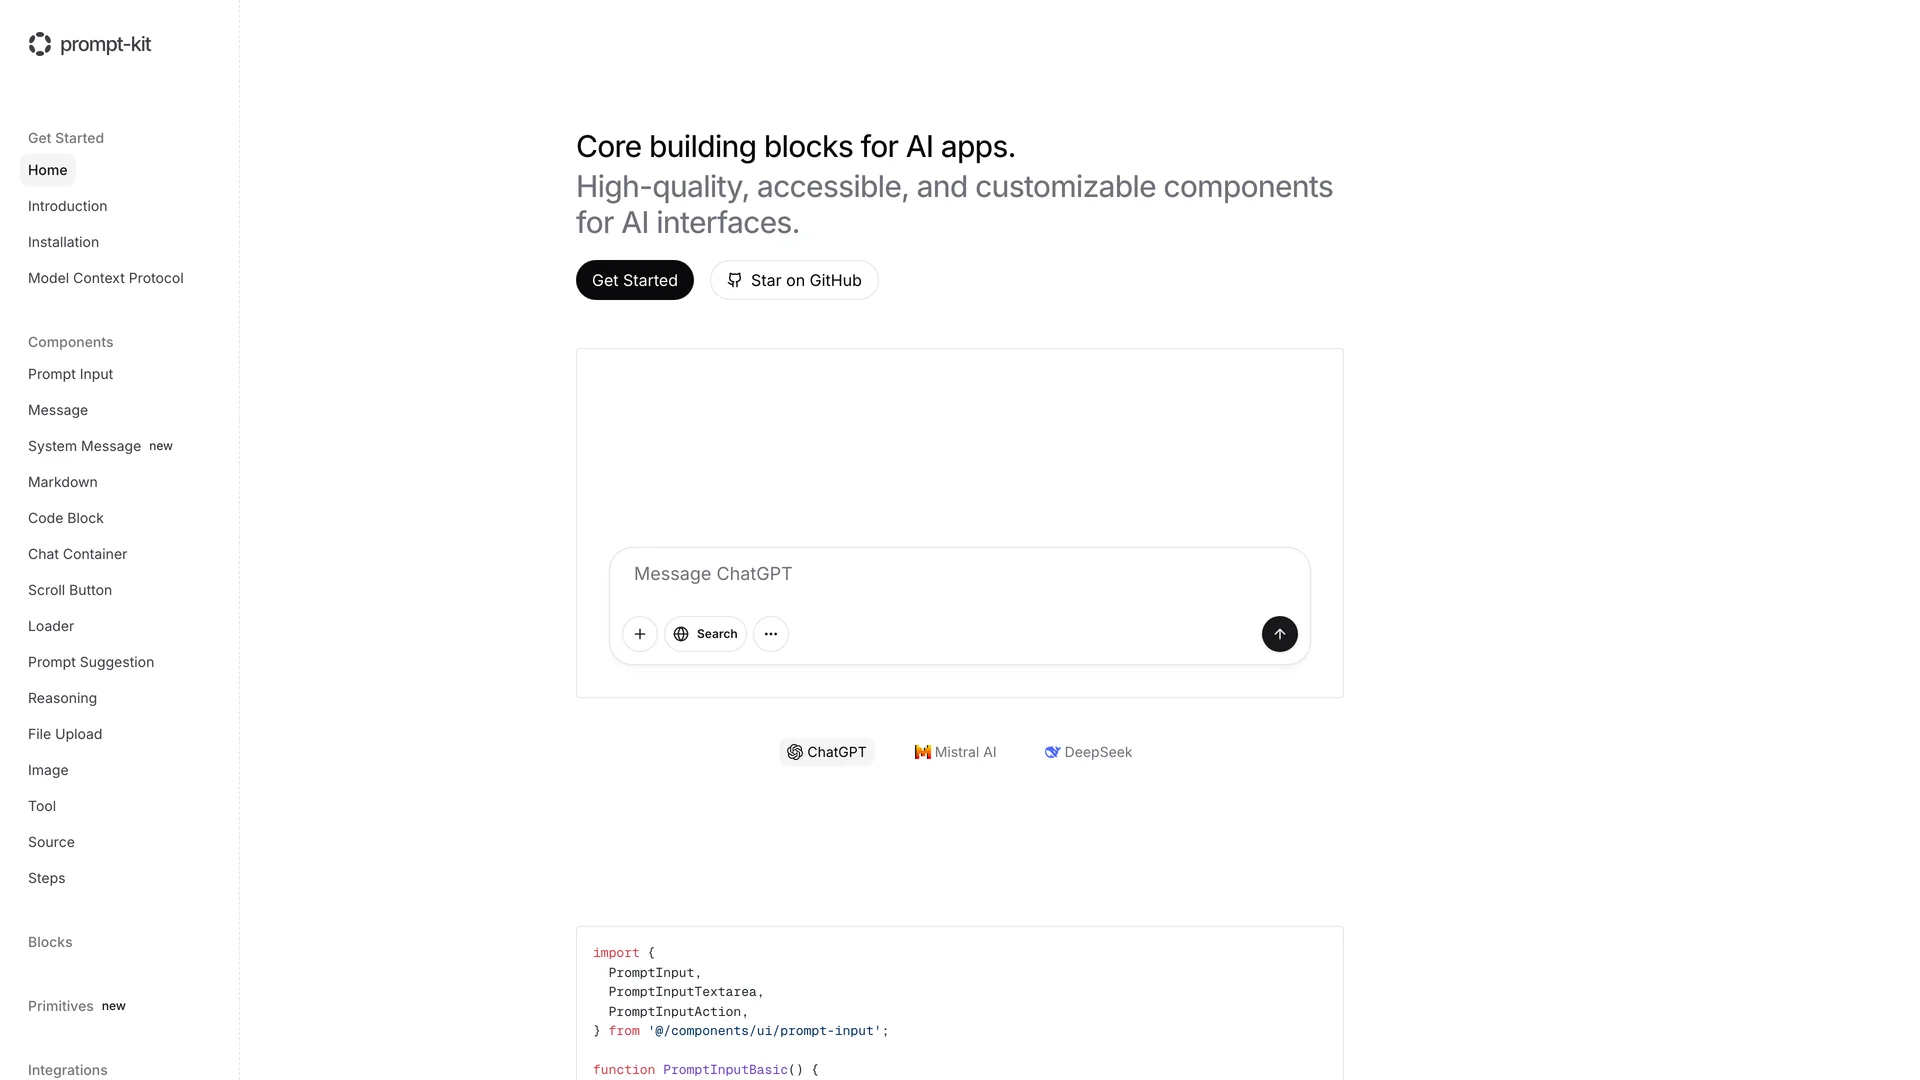Navigate to the File Upload component

click(x=65, y=734)
